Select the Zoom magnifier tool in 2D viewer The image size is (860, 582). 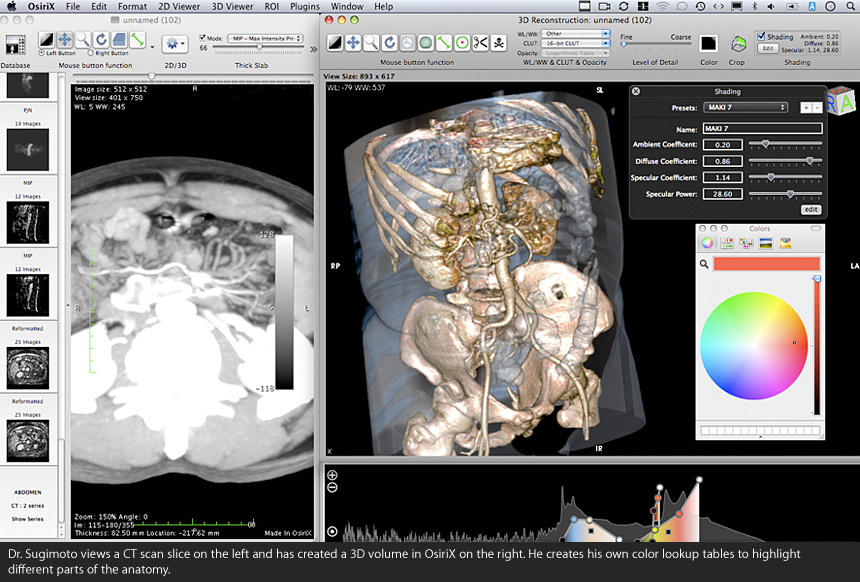[x=83, y=40]
